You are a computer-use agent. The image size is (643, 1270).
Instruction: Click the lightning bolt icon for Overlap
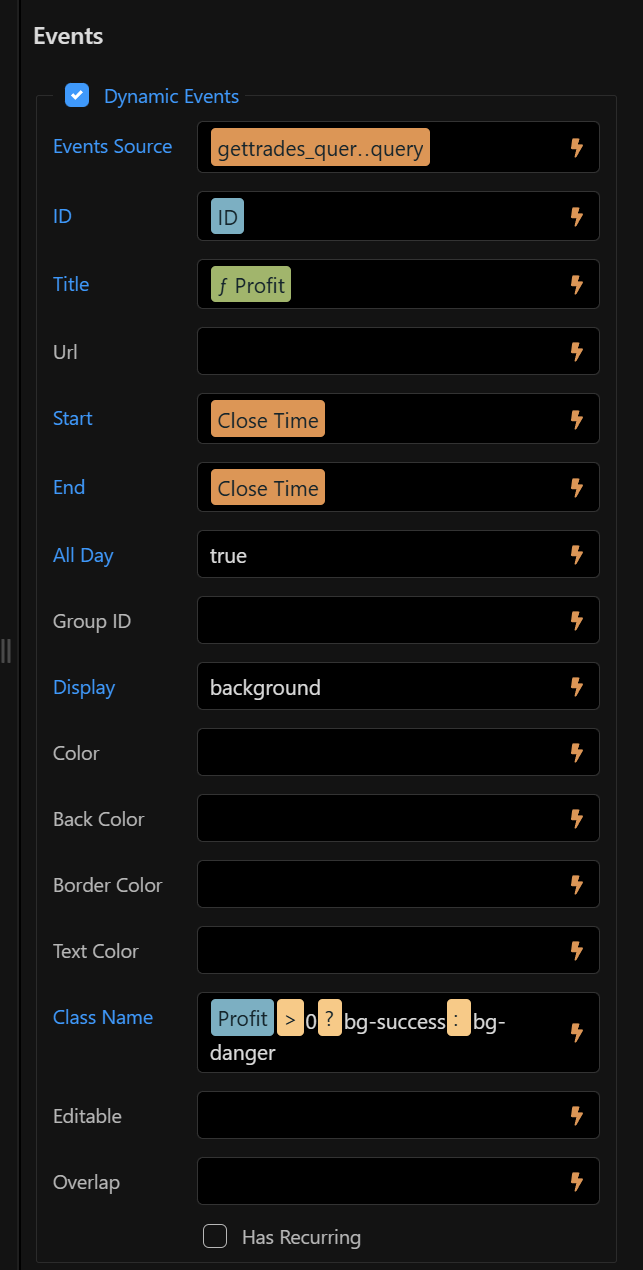click(x=576, y=1181)
